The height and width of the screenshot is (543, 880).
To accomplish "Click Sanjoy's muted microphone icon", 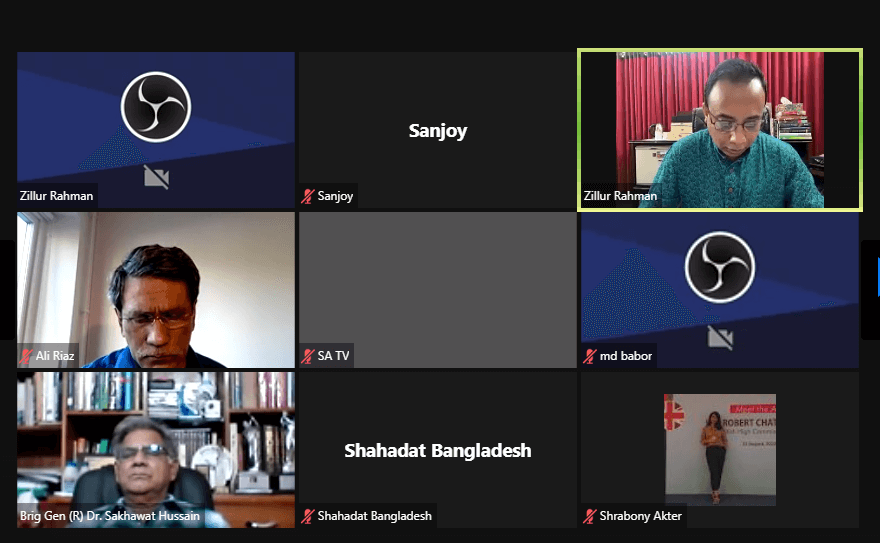I will coord(308,196).
